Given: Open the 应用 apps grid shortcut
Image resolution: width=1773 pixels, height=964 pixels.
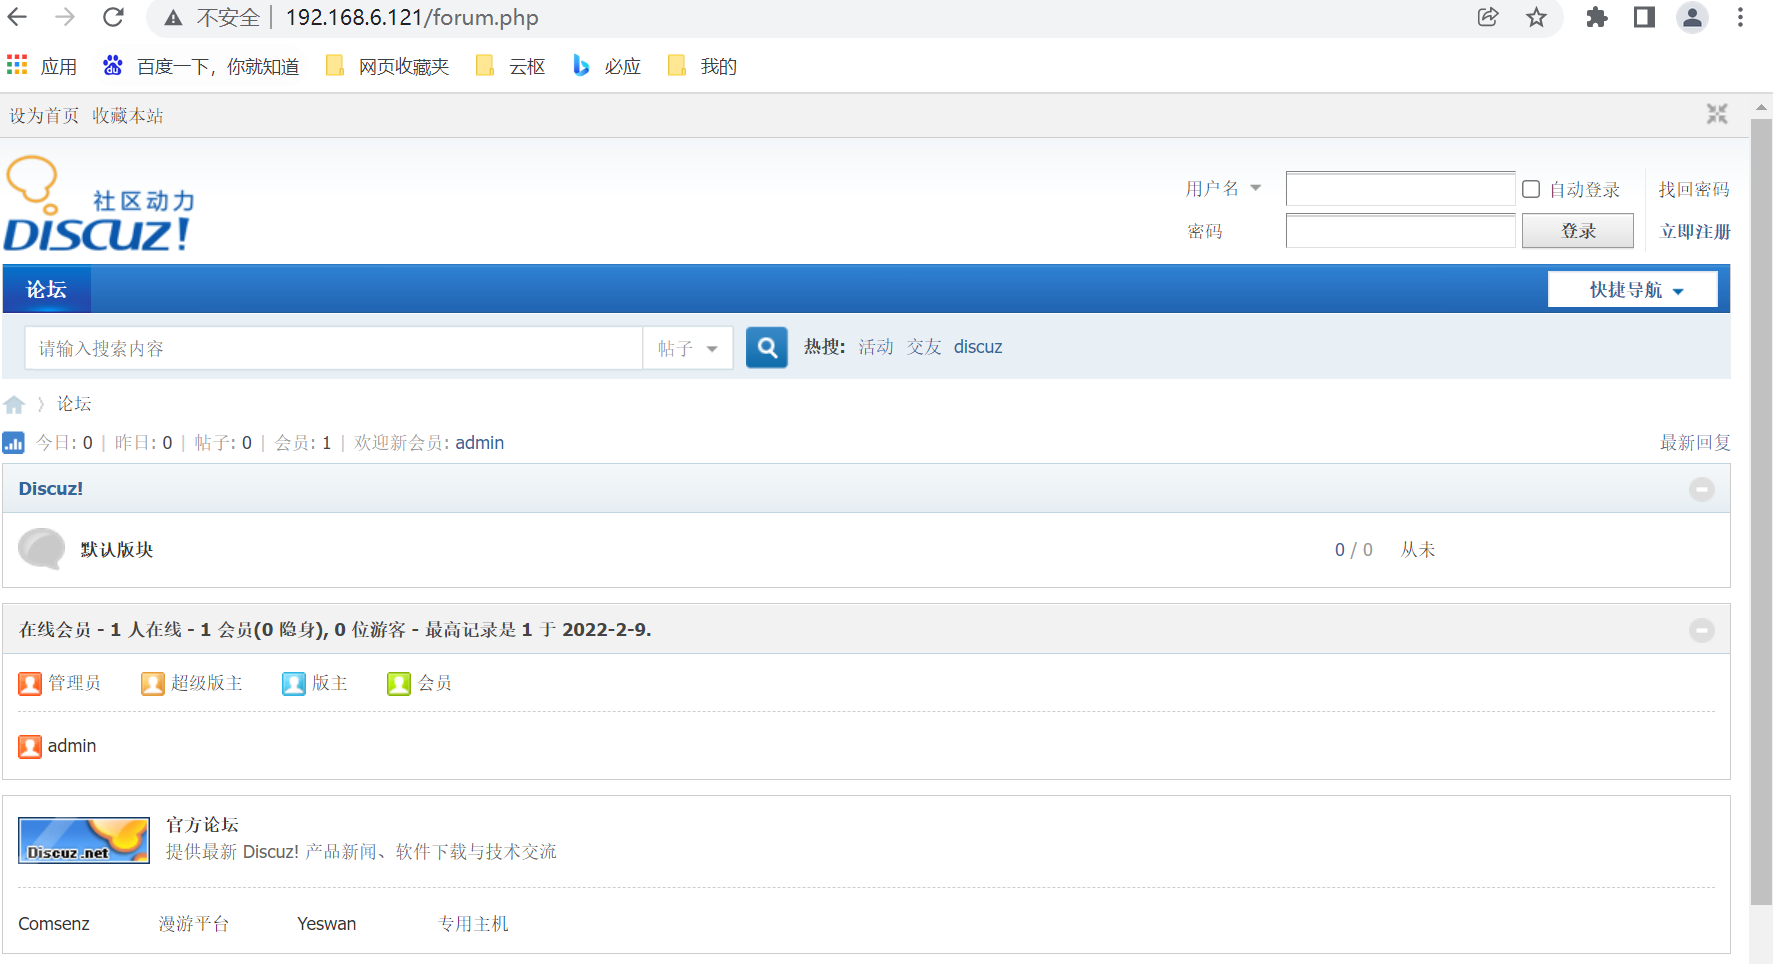Looking at the screenshot, I should [x=42, y=66].
